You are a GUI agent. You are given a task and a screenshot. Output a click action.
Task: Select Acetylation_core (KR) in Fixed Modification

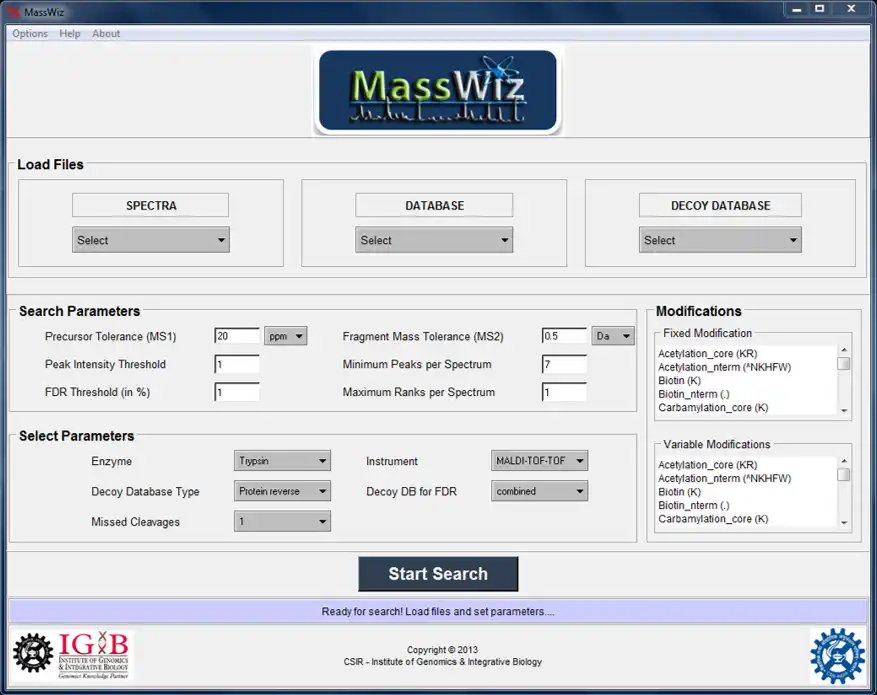click(708, 353)
